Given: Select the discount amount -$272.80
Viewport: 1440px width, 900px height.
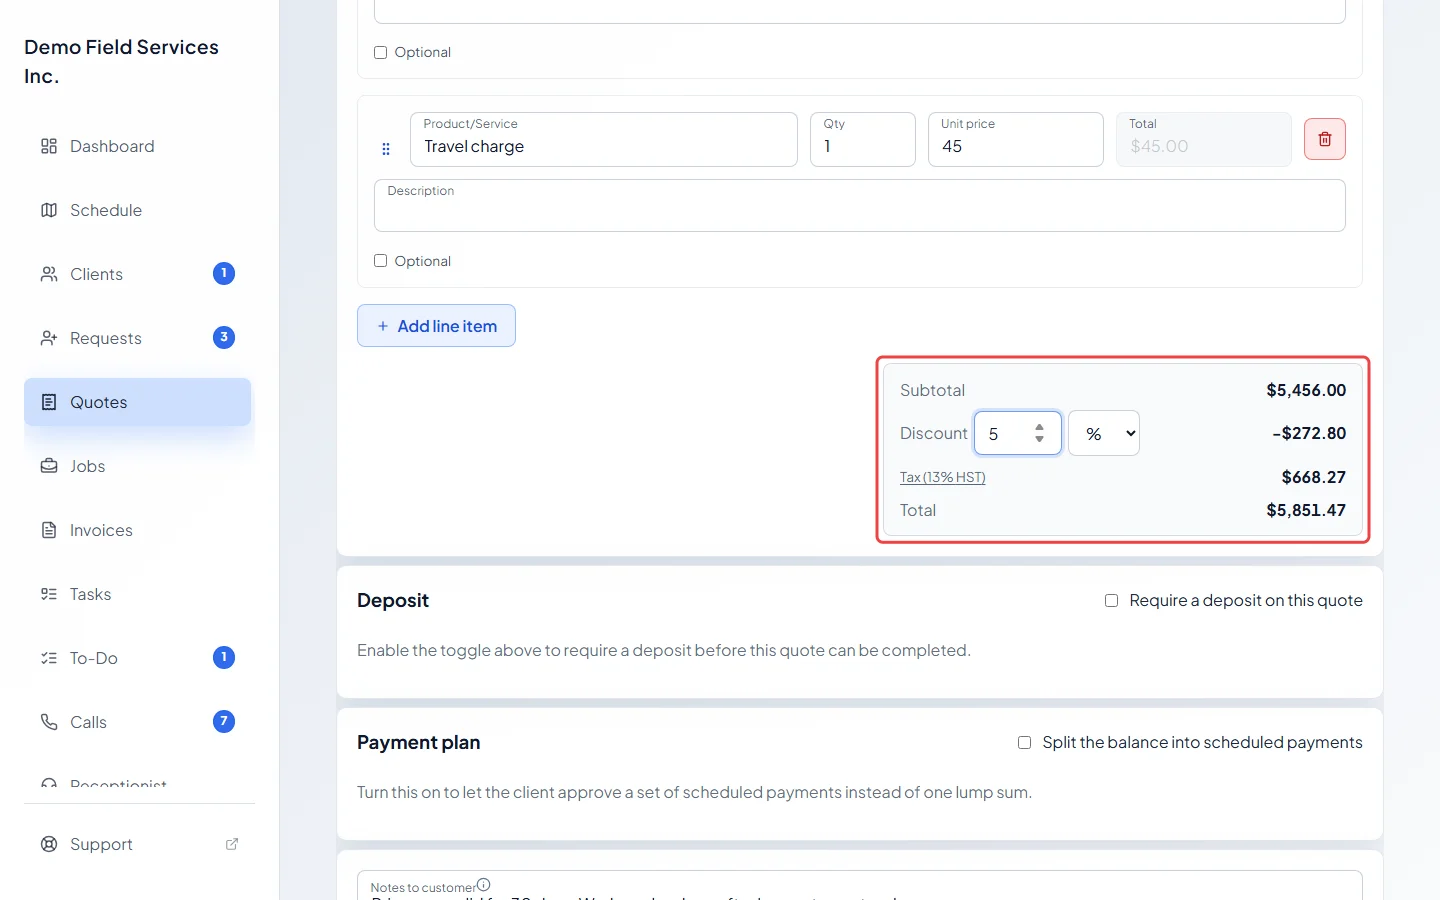Looking at the screenshot, I should point(1309,433).
